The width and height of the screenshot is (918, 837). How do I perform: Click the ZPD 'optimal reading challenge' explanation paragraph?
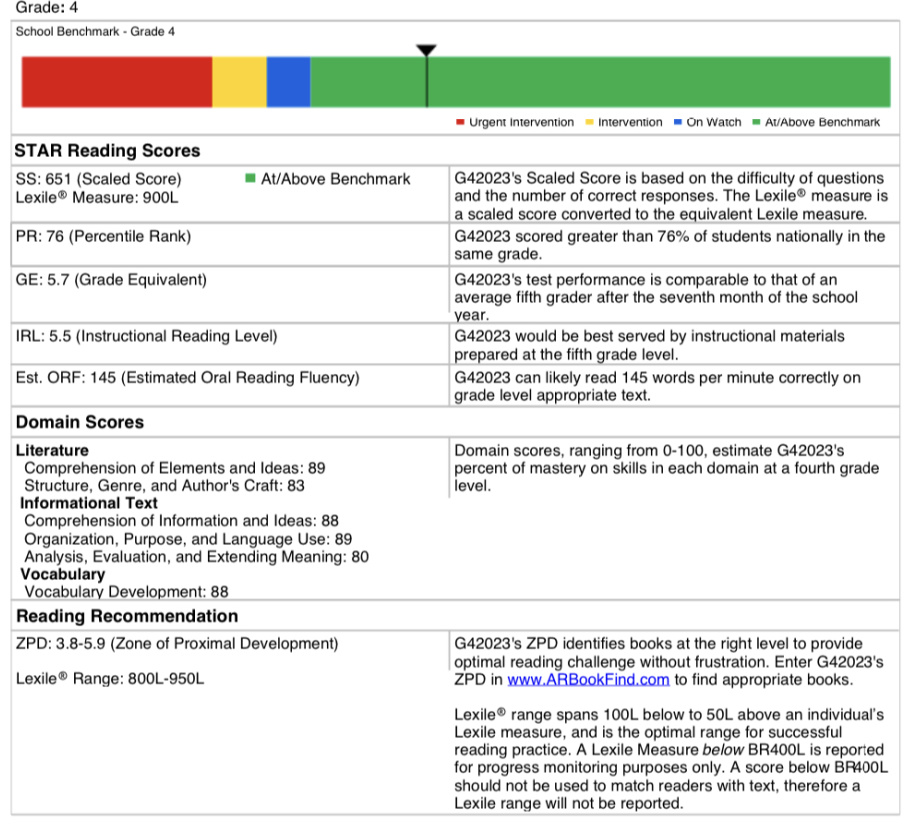(x=669, y=661)
